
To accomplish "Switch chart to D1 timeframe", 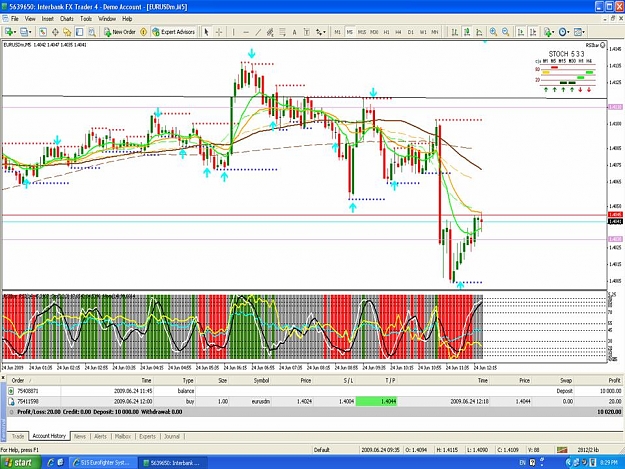I will (x=411, y=32).
